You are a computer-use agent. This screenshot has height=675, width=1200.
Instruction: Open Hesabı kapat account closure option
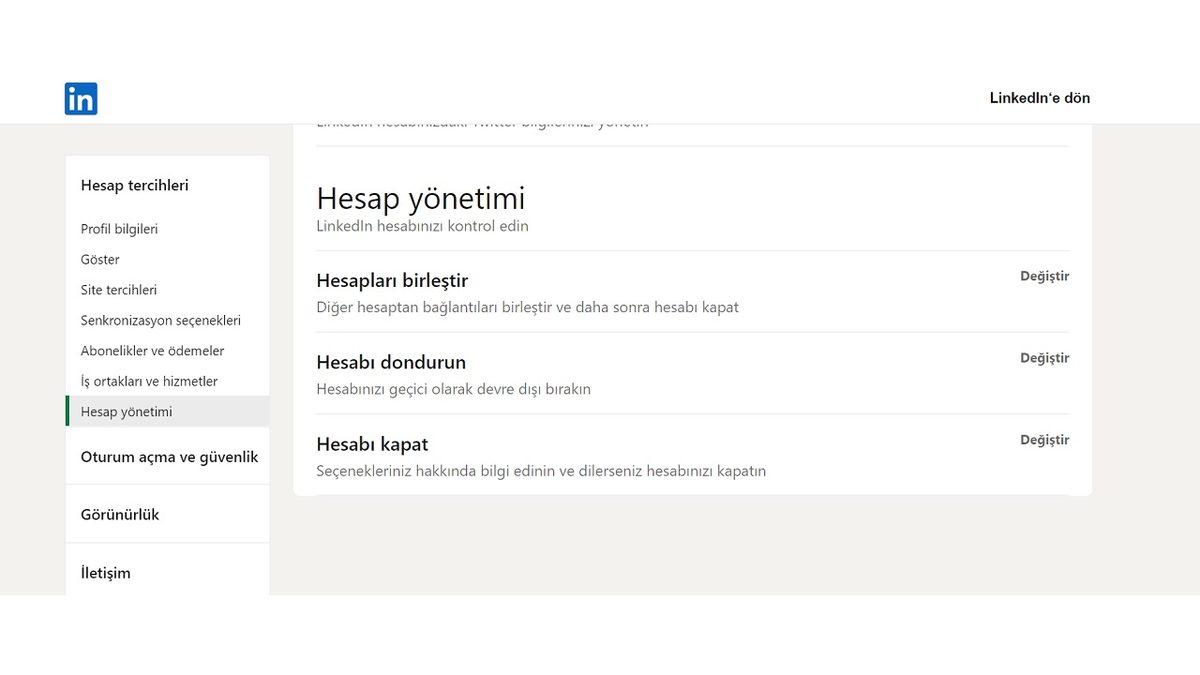point(371,443)
